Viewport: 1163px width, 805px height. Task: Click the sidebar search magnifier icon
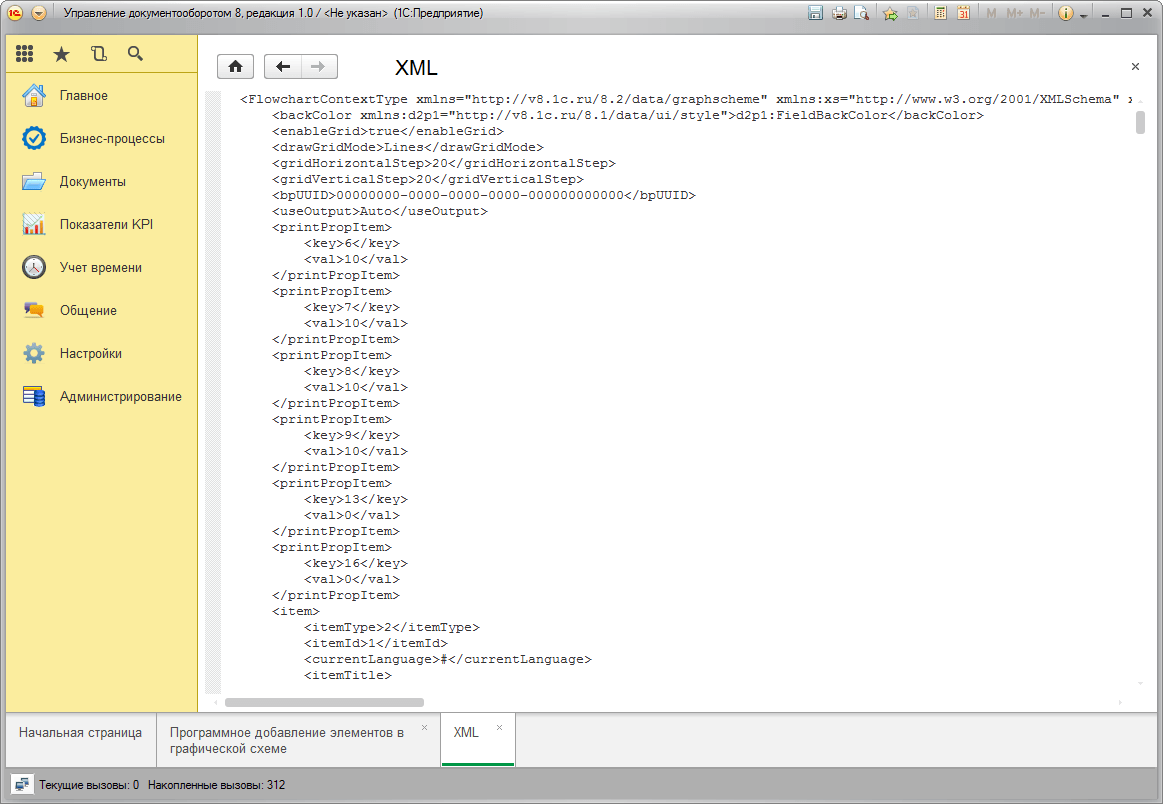click(x=135, y=54)
